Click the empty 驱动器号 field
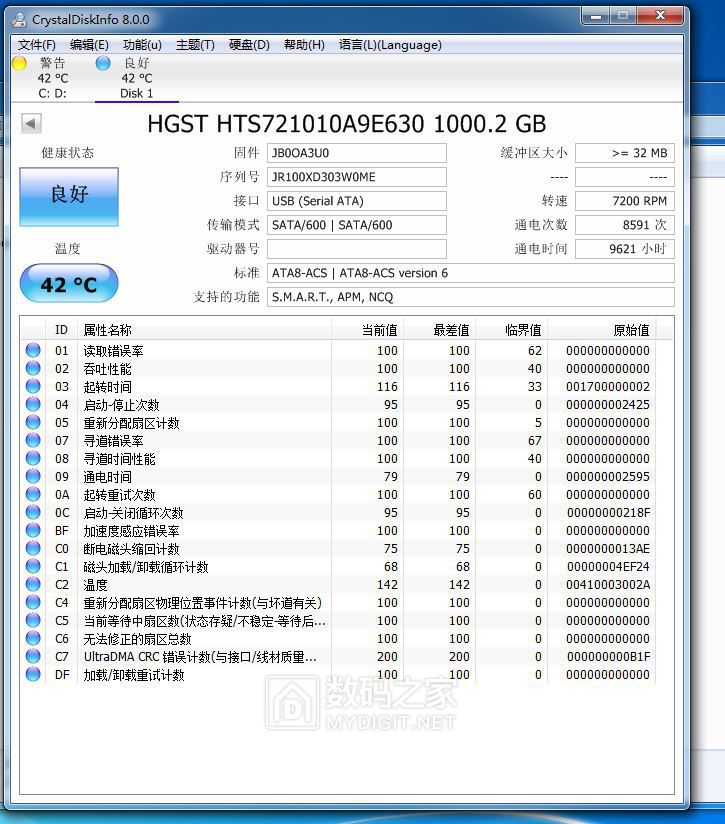 point(357,249)
